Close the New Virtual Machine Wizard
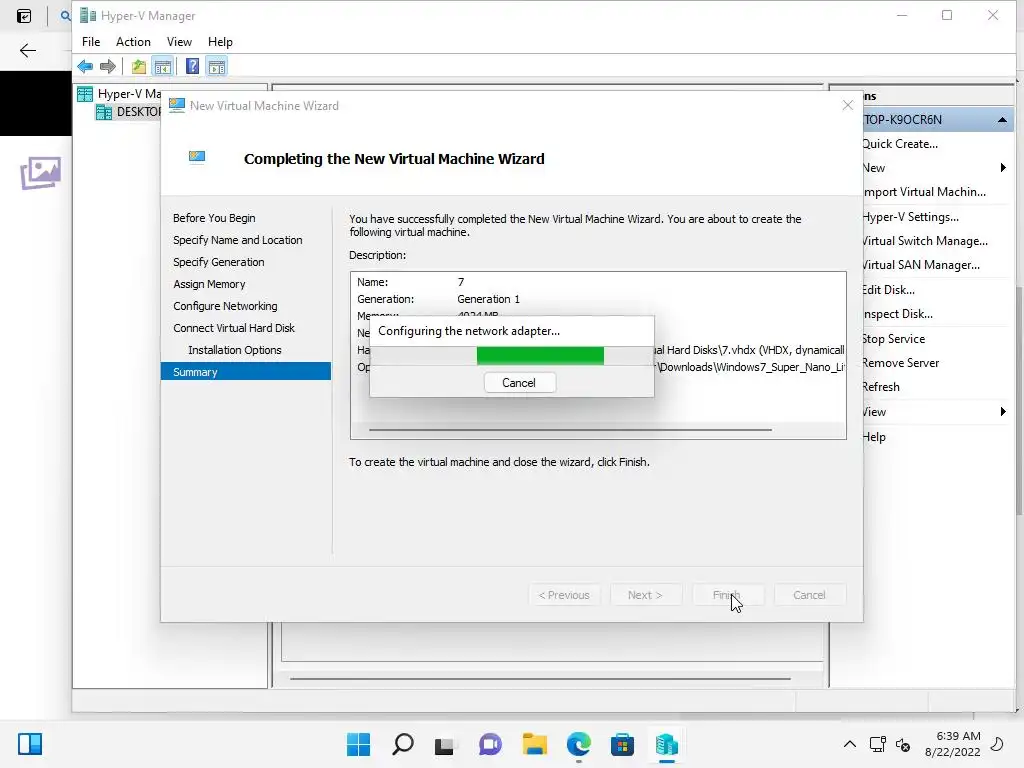 [848, 105]
